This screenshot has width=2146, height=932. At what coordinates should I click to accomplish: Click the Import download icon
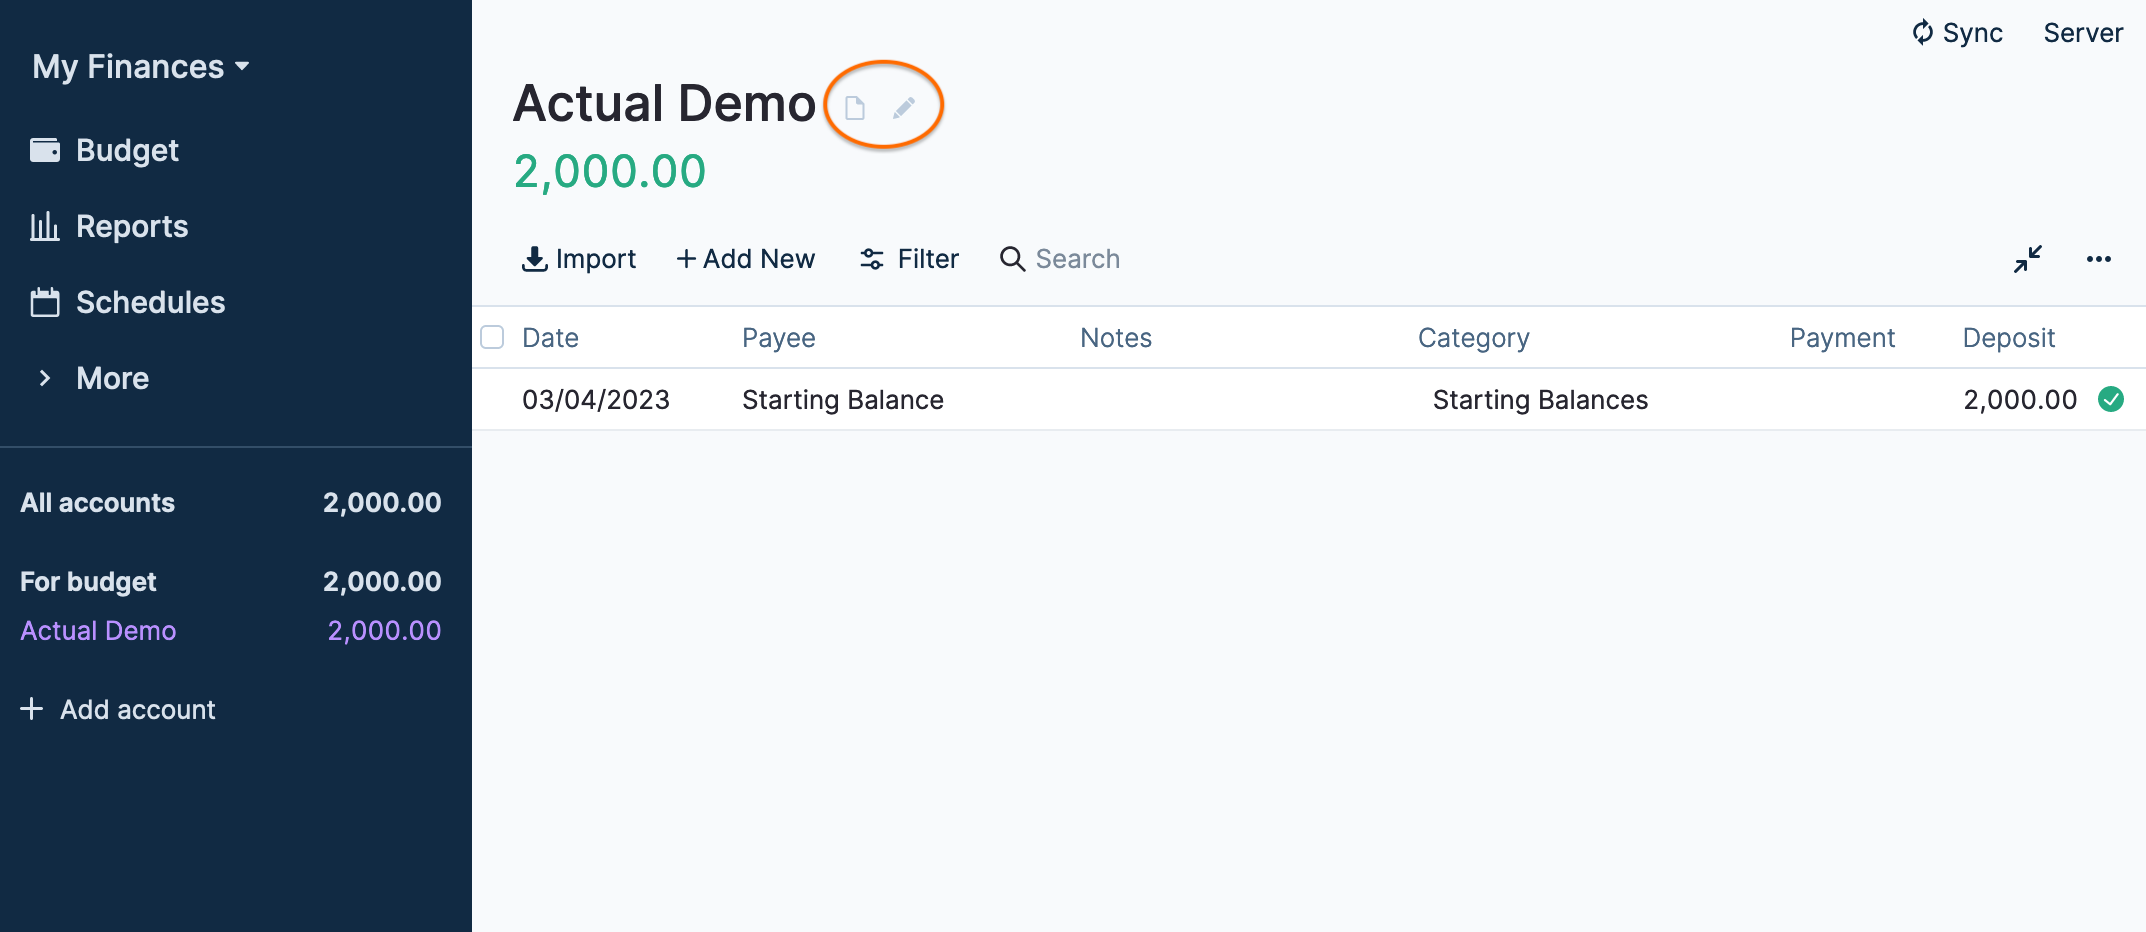[535, 259]
